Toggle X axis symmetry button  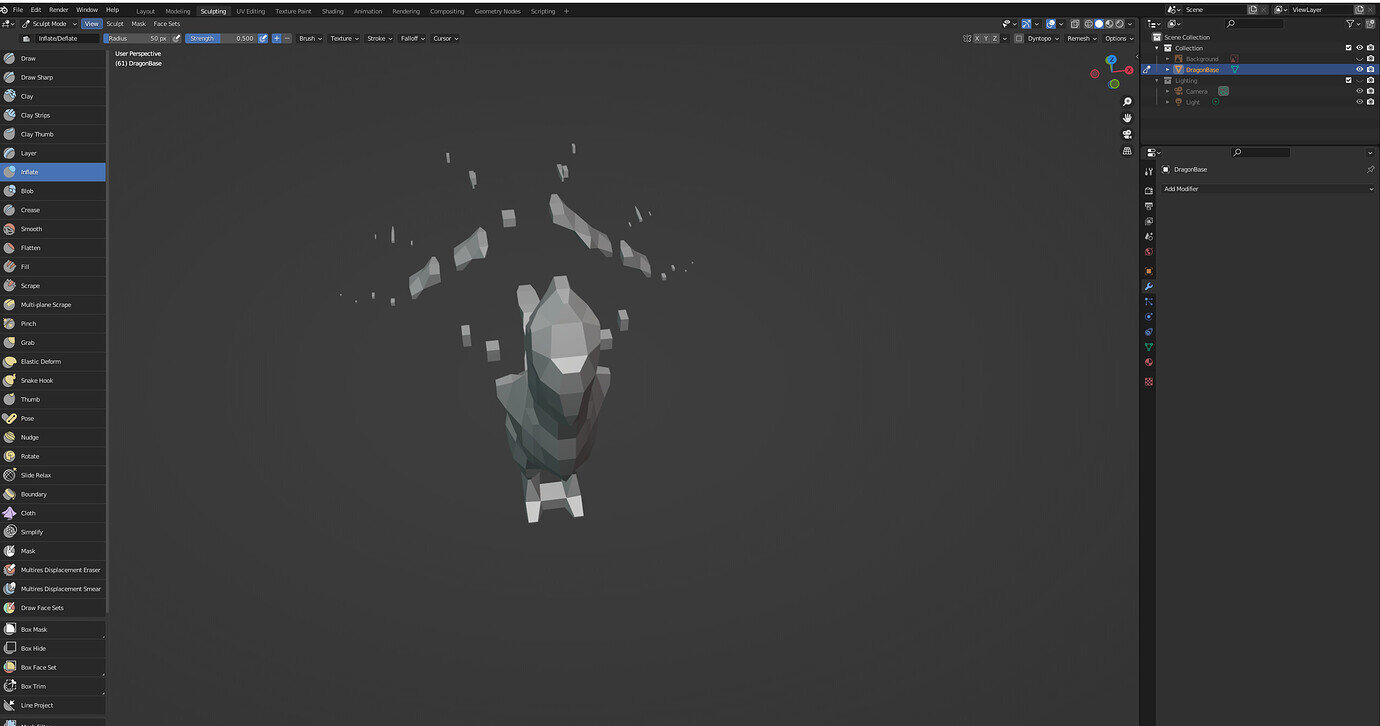978,38
